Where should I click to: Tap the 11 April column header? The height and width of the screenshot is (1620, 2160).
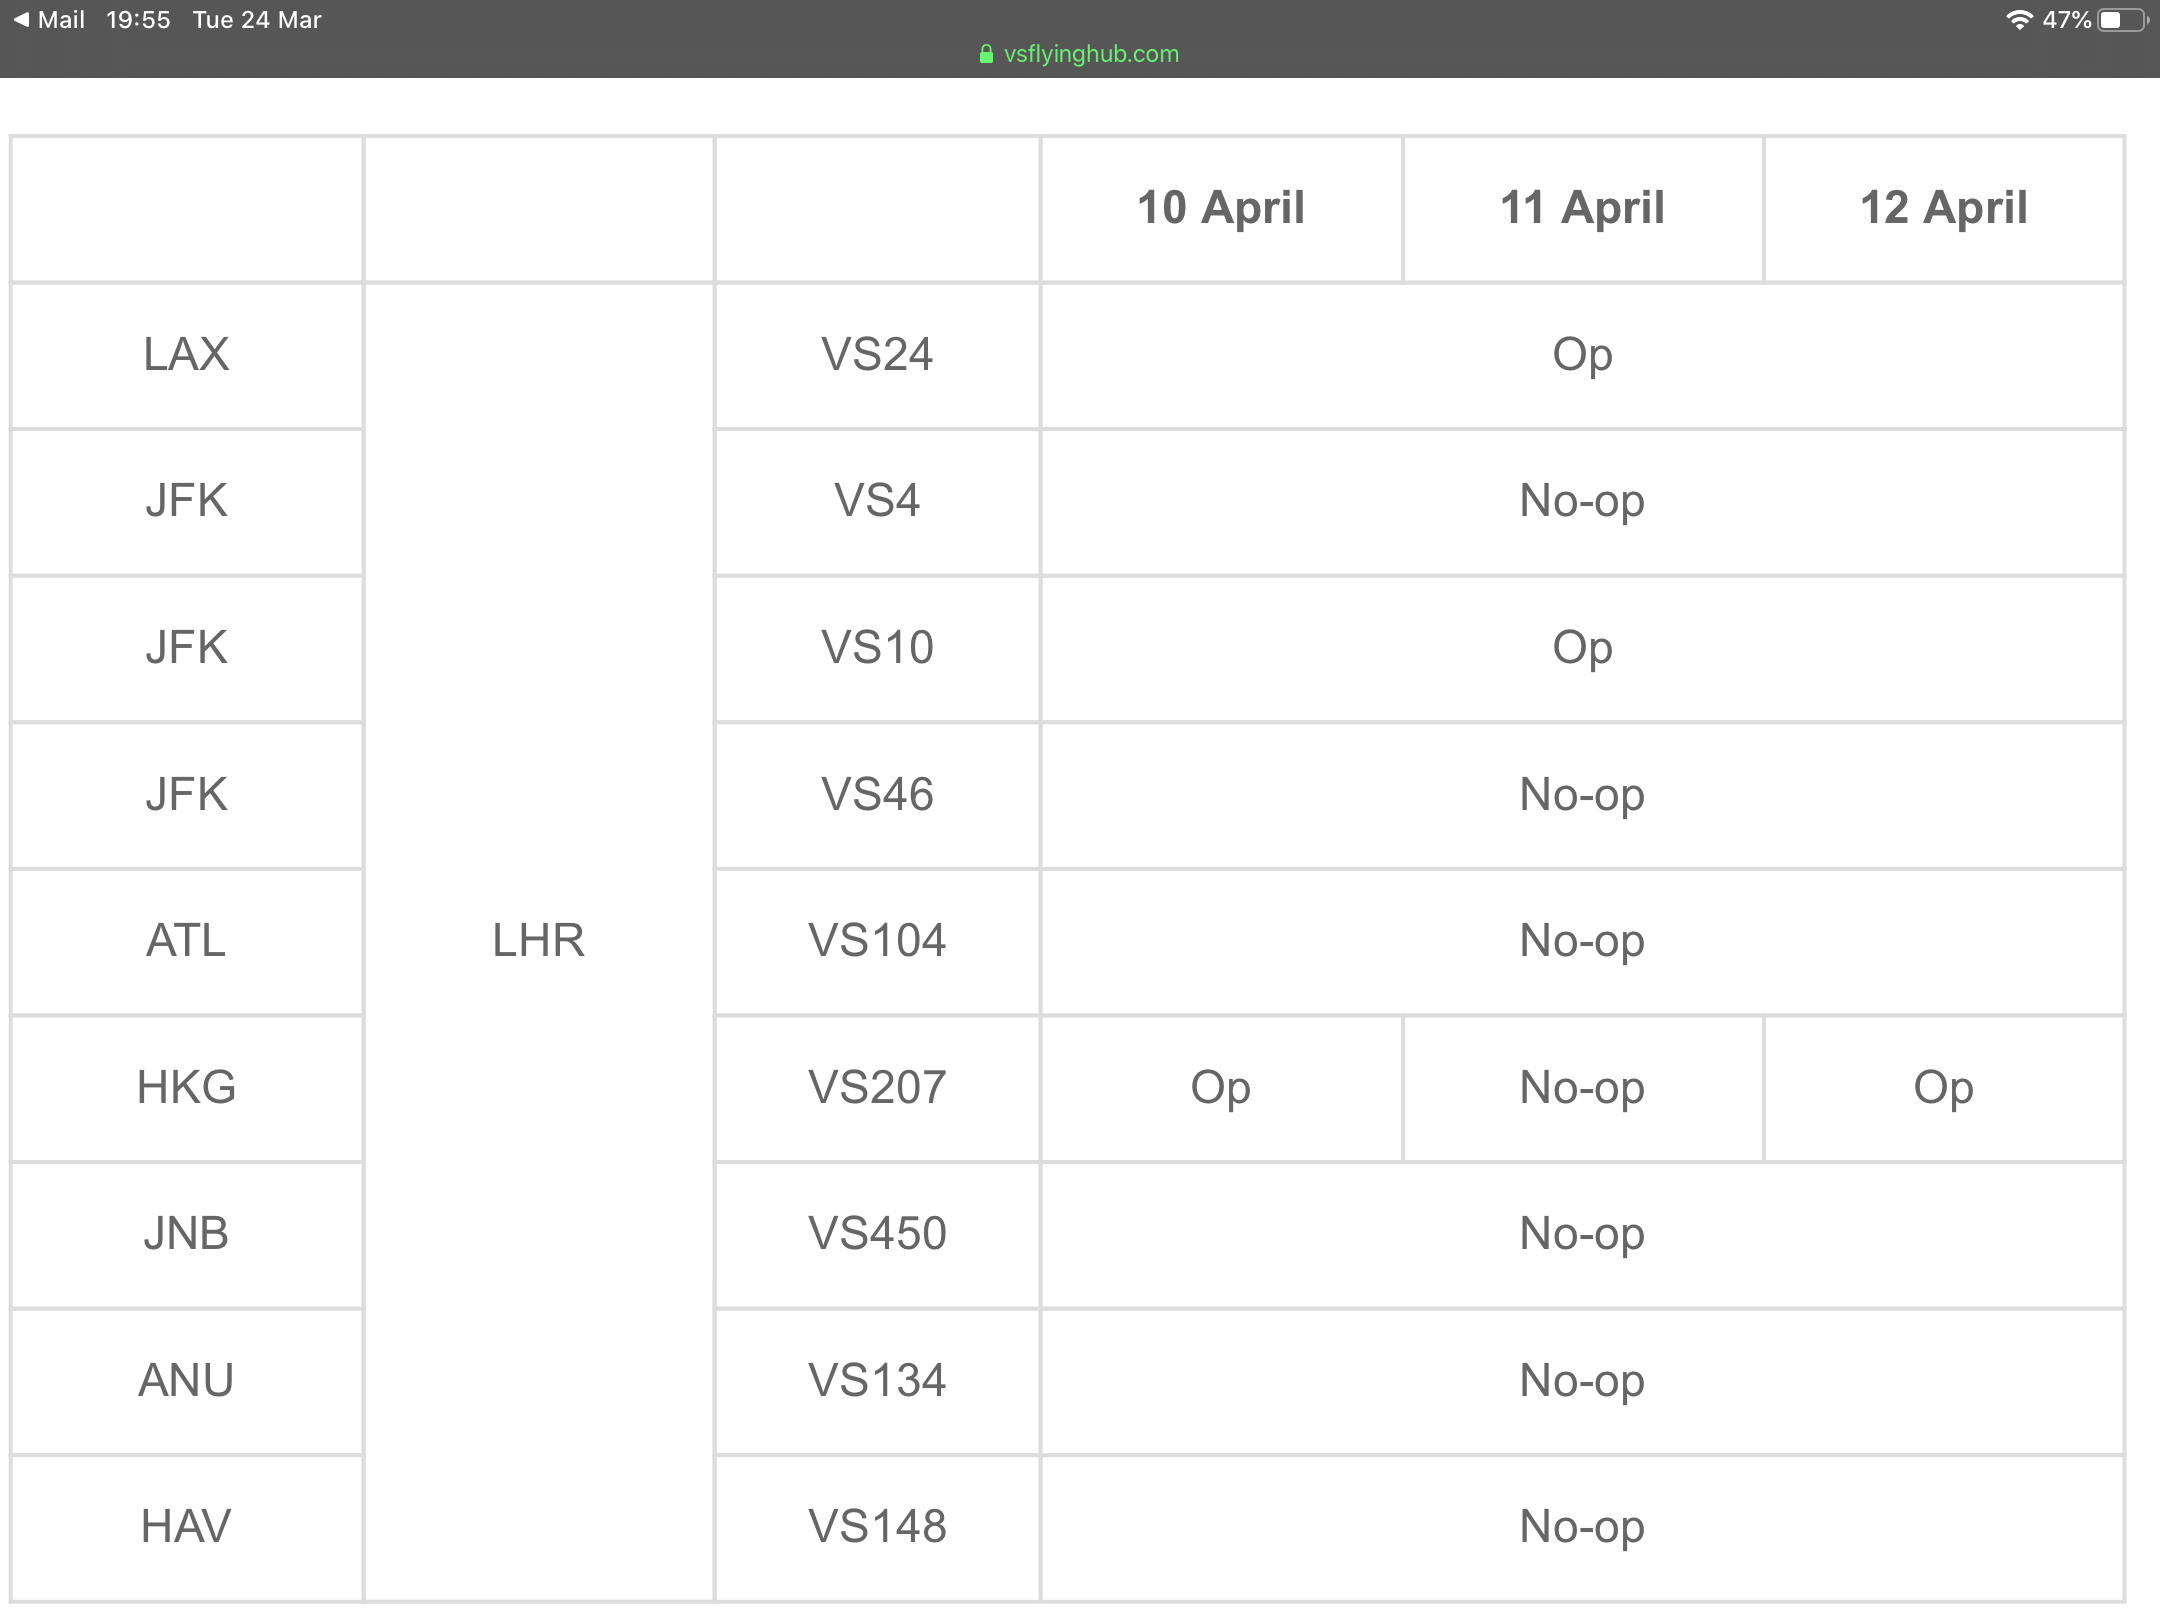(1582, 208)
